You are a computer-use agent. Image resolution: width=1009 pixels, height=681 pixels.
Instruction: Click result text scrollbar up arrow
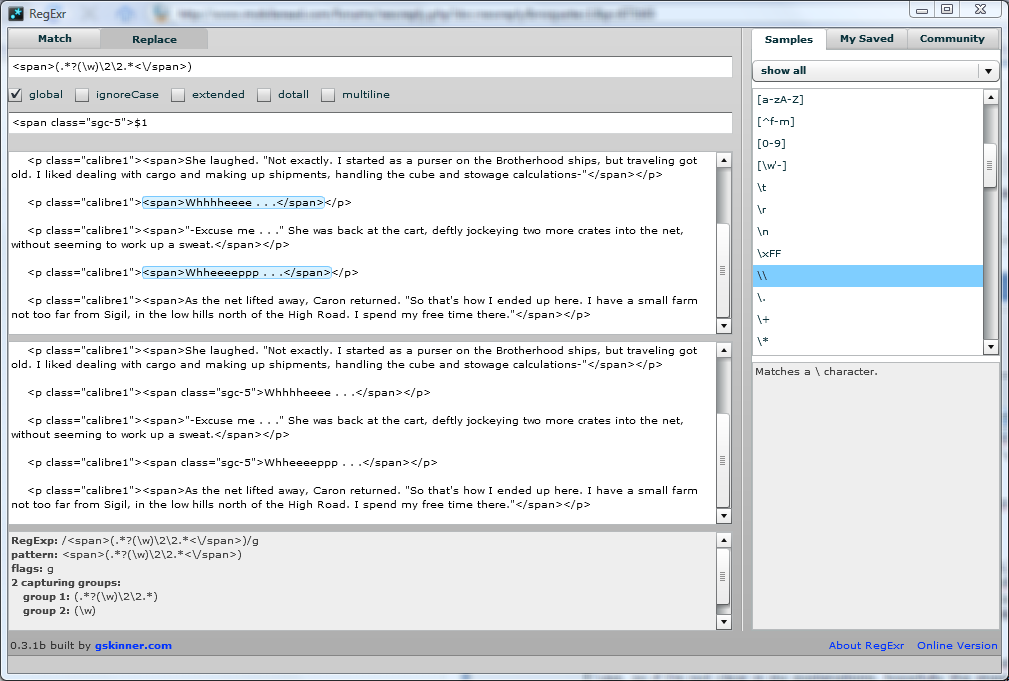coord(723,350)
